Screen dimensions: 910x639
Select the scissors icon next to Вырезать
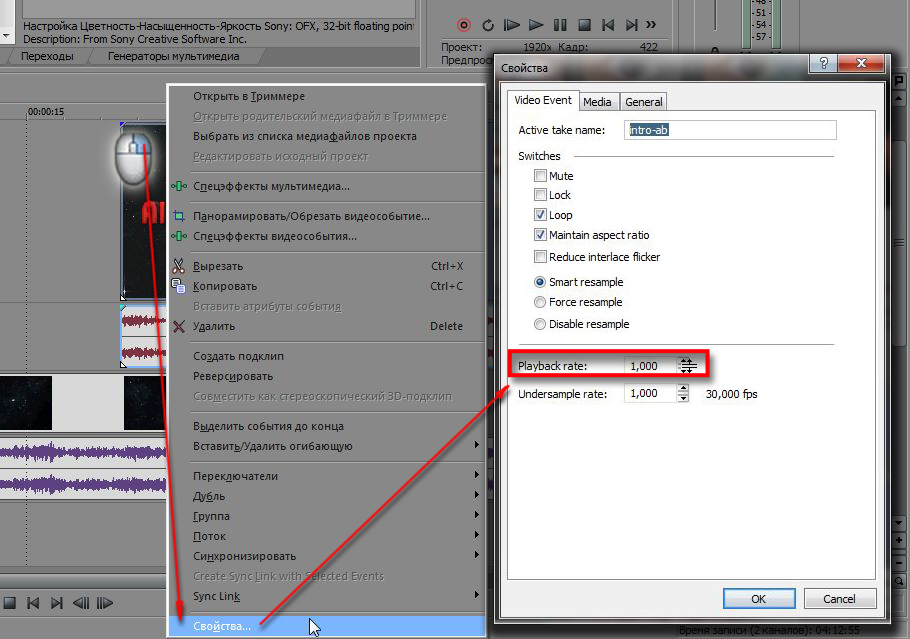[x=178, y=266]
